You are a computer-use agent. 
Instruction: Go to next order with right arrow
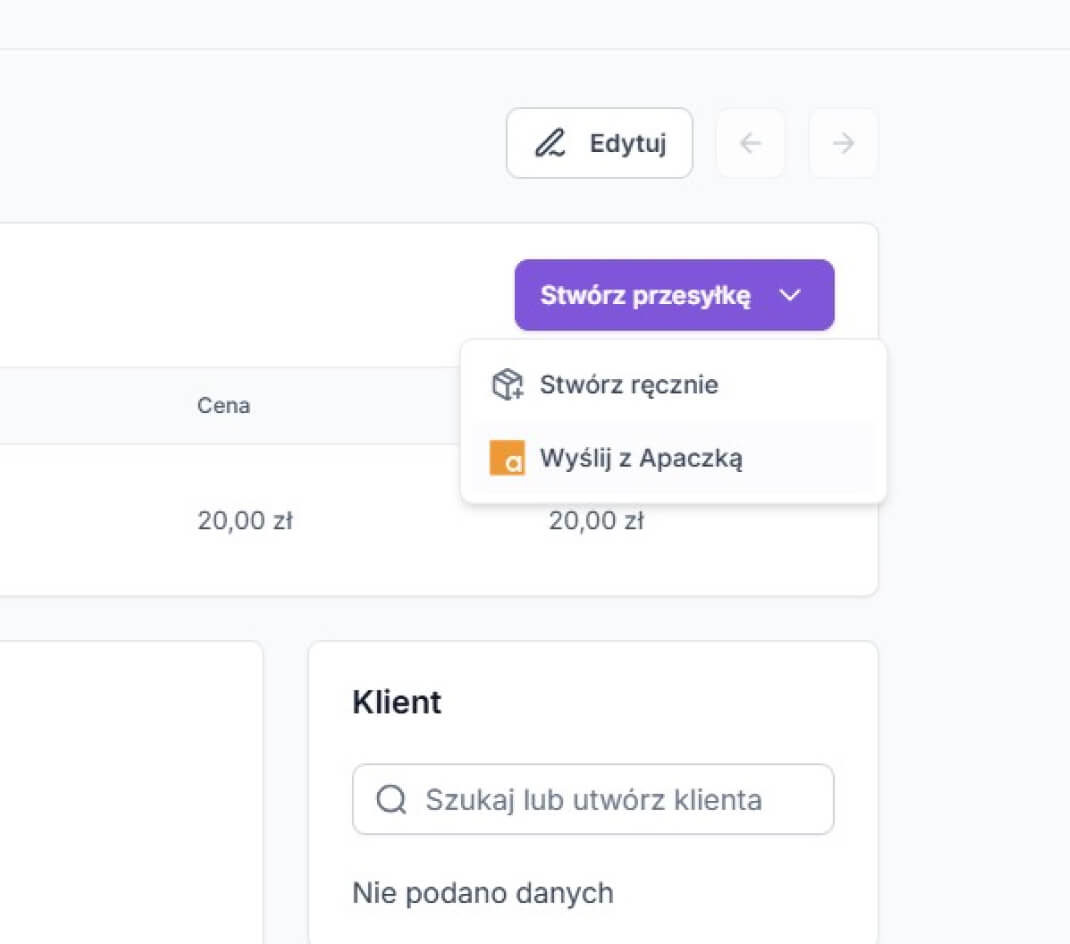[843, 143]
